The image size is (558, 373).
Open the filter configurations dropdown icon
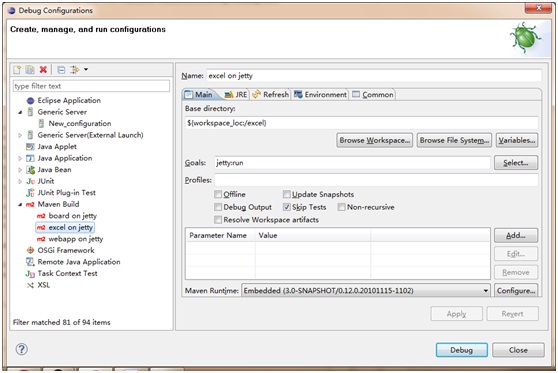79,69
